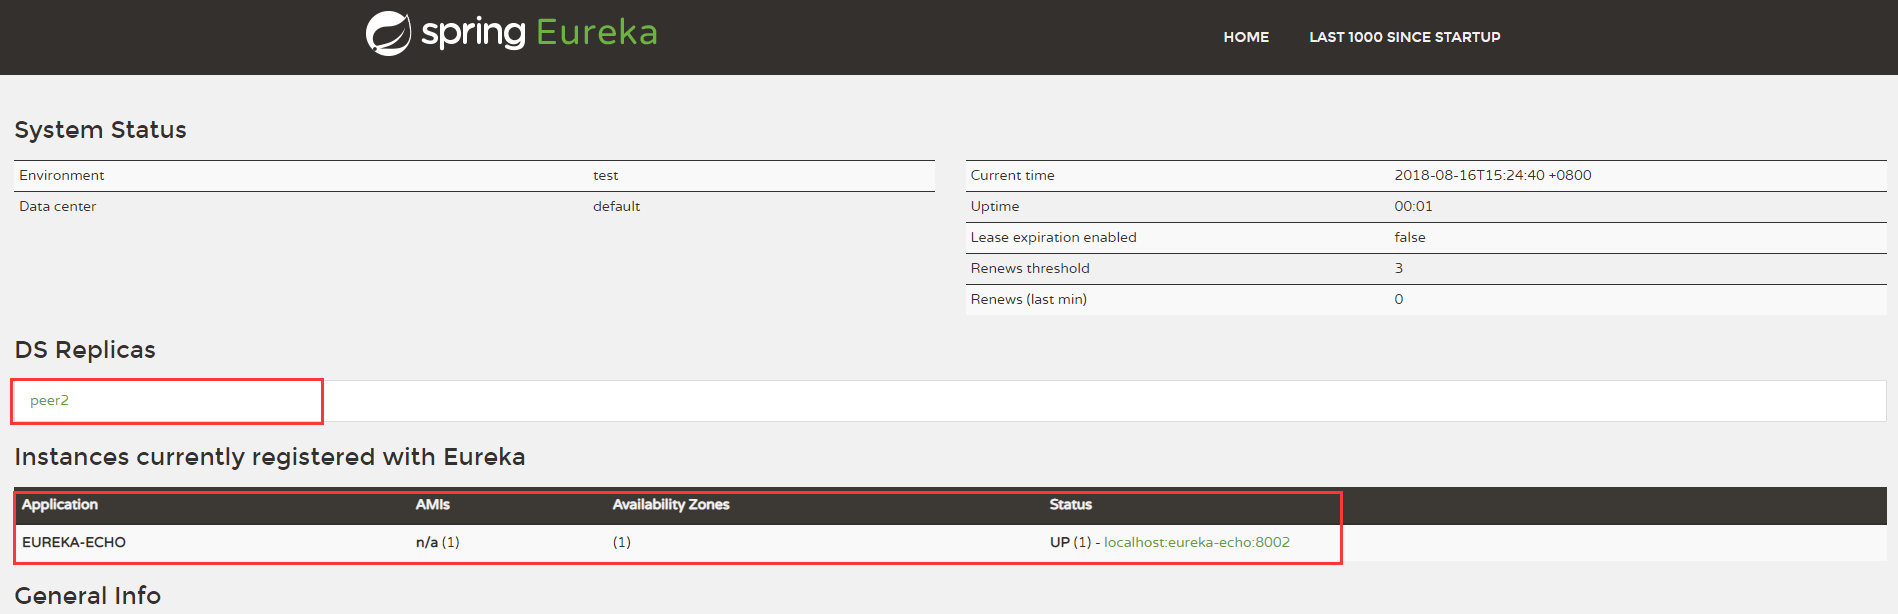Select the 2018-08-16T15:24:40 +0800 timestamp

click(x=1493, y=175)
